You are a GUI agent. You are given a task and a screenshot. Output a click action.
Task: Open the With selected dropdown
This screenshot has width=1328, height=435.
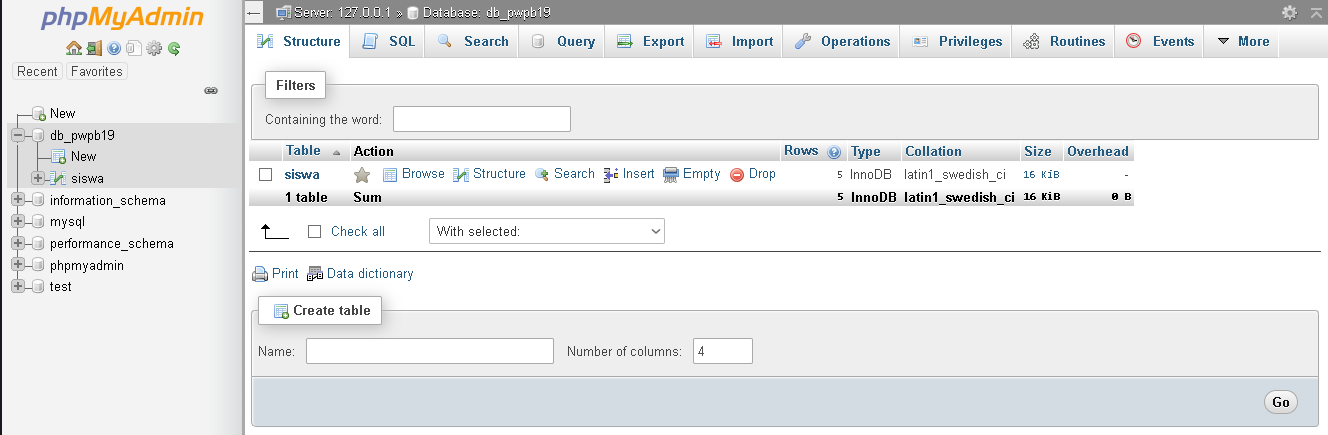[547, 231]
